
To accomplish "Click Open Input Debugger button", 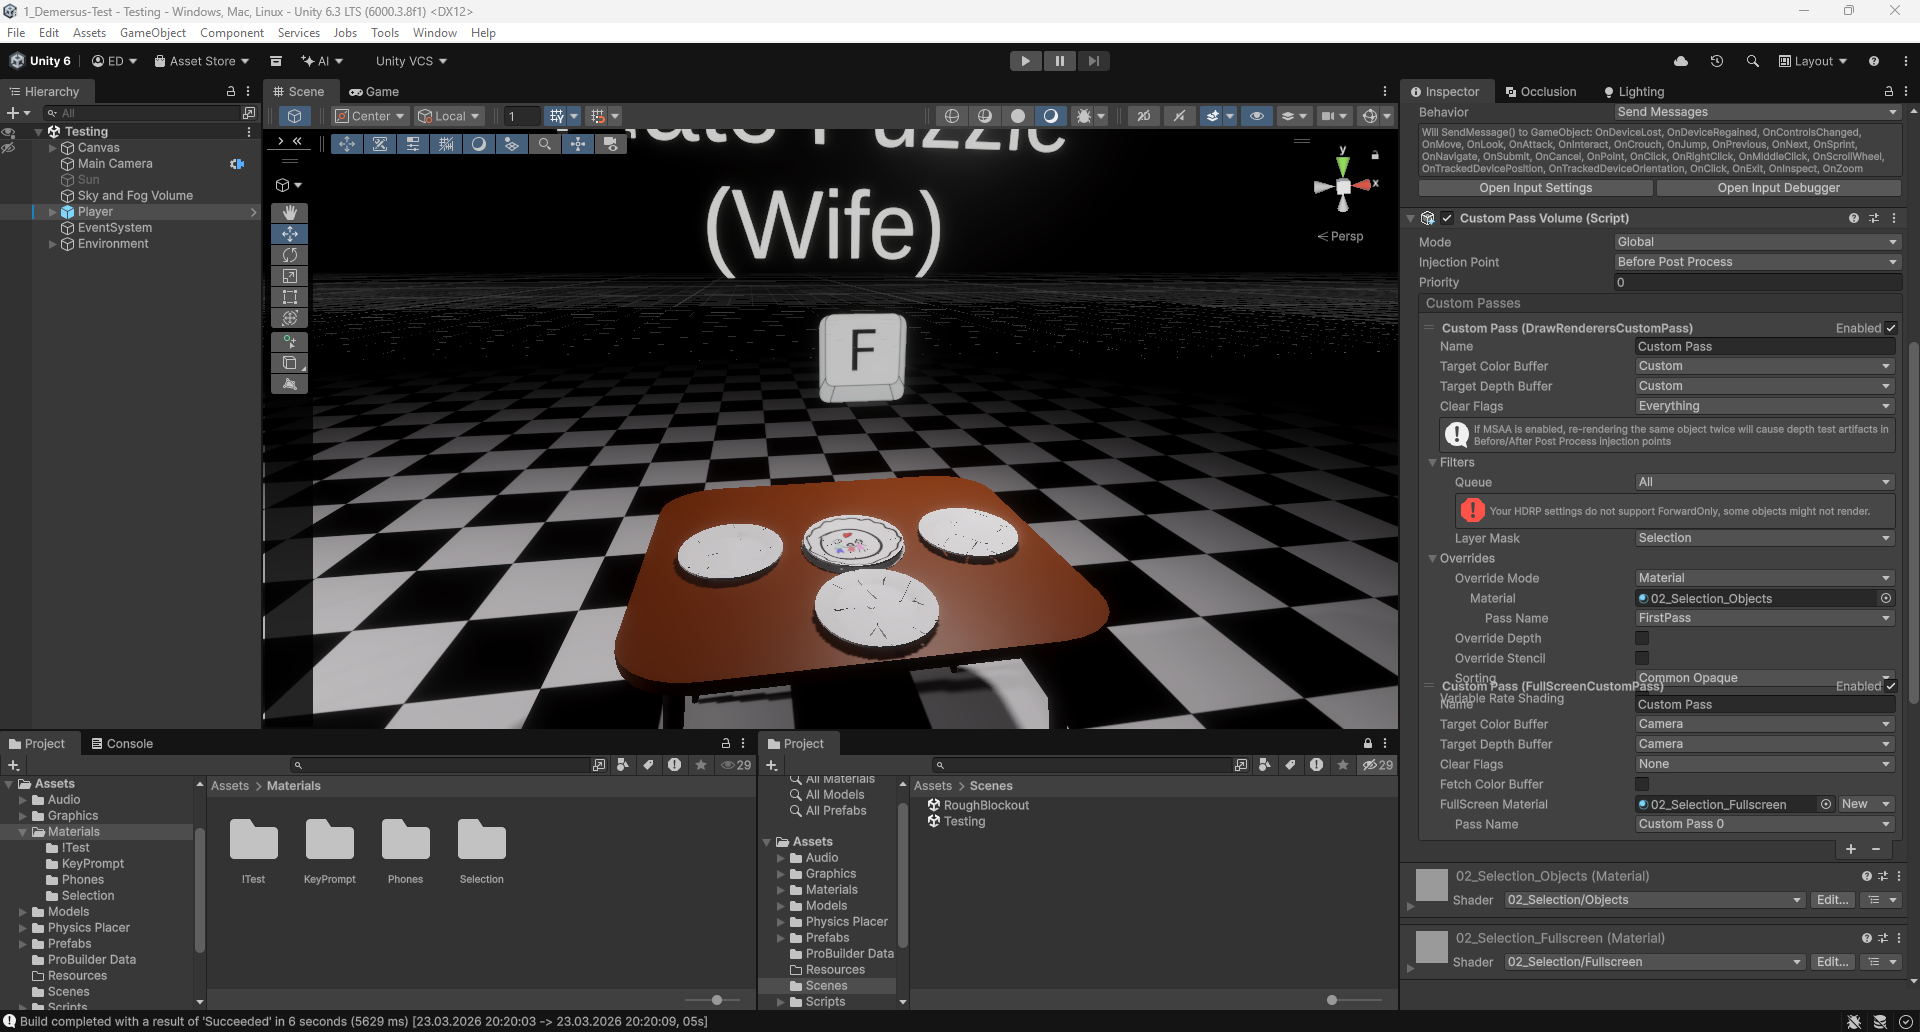I will 1778,188.
